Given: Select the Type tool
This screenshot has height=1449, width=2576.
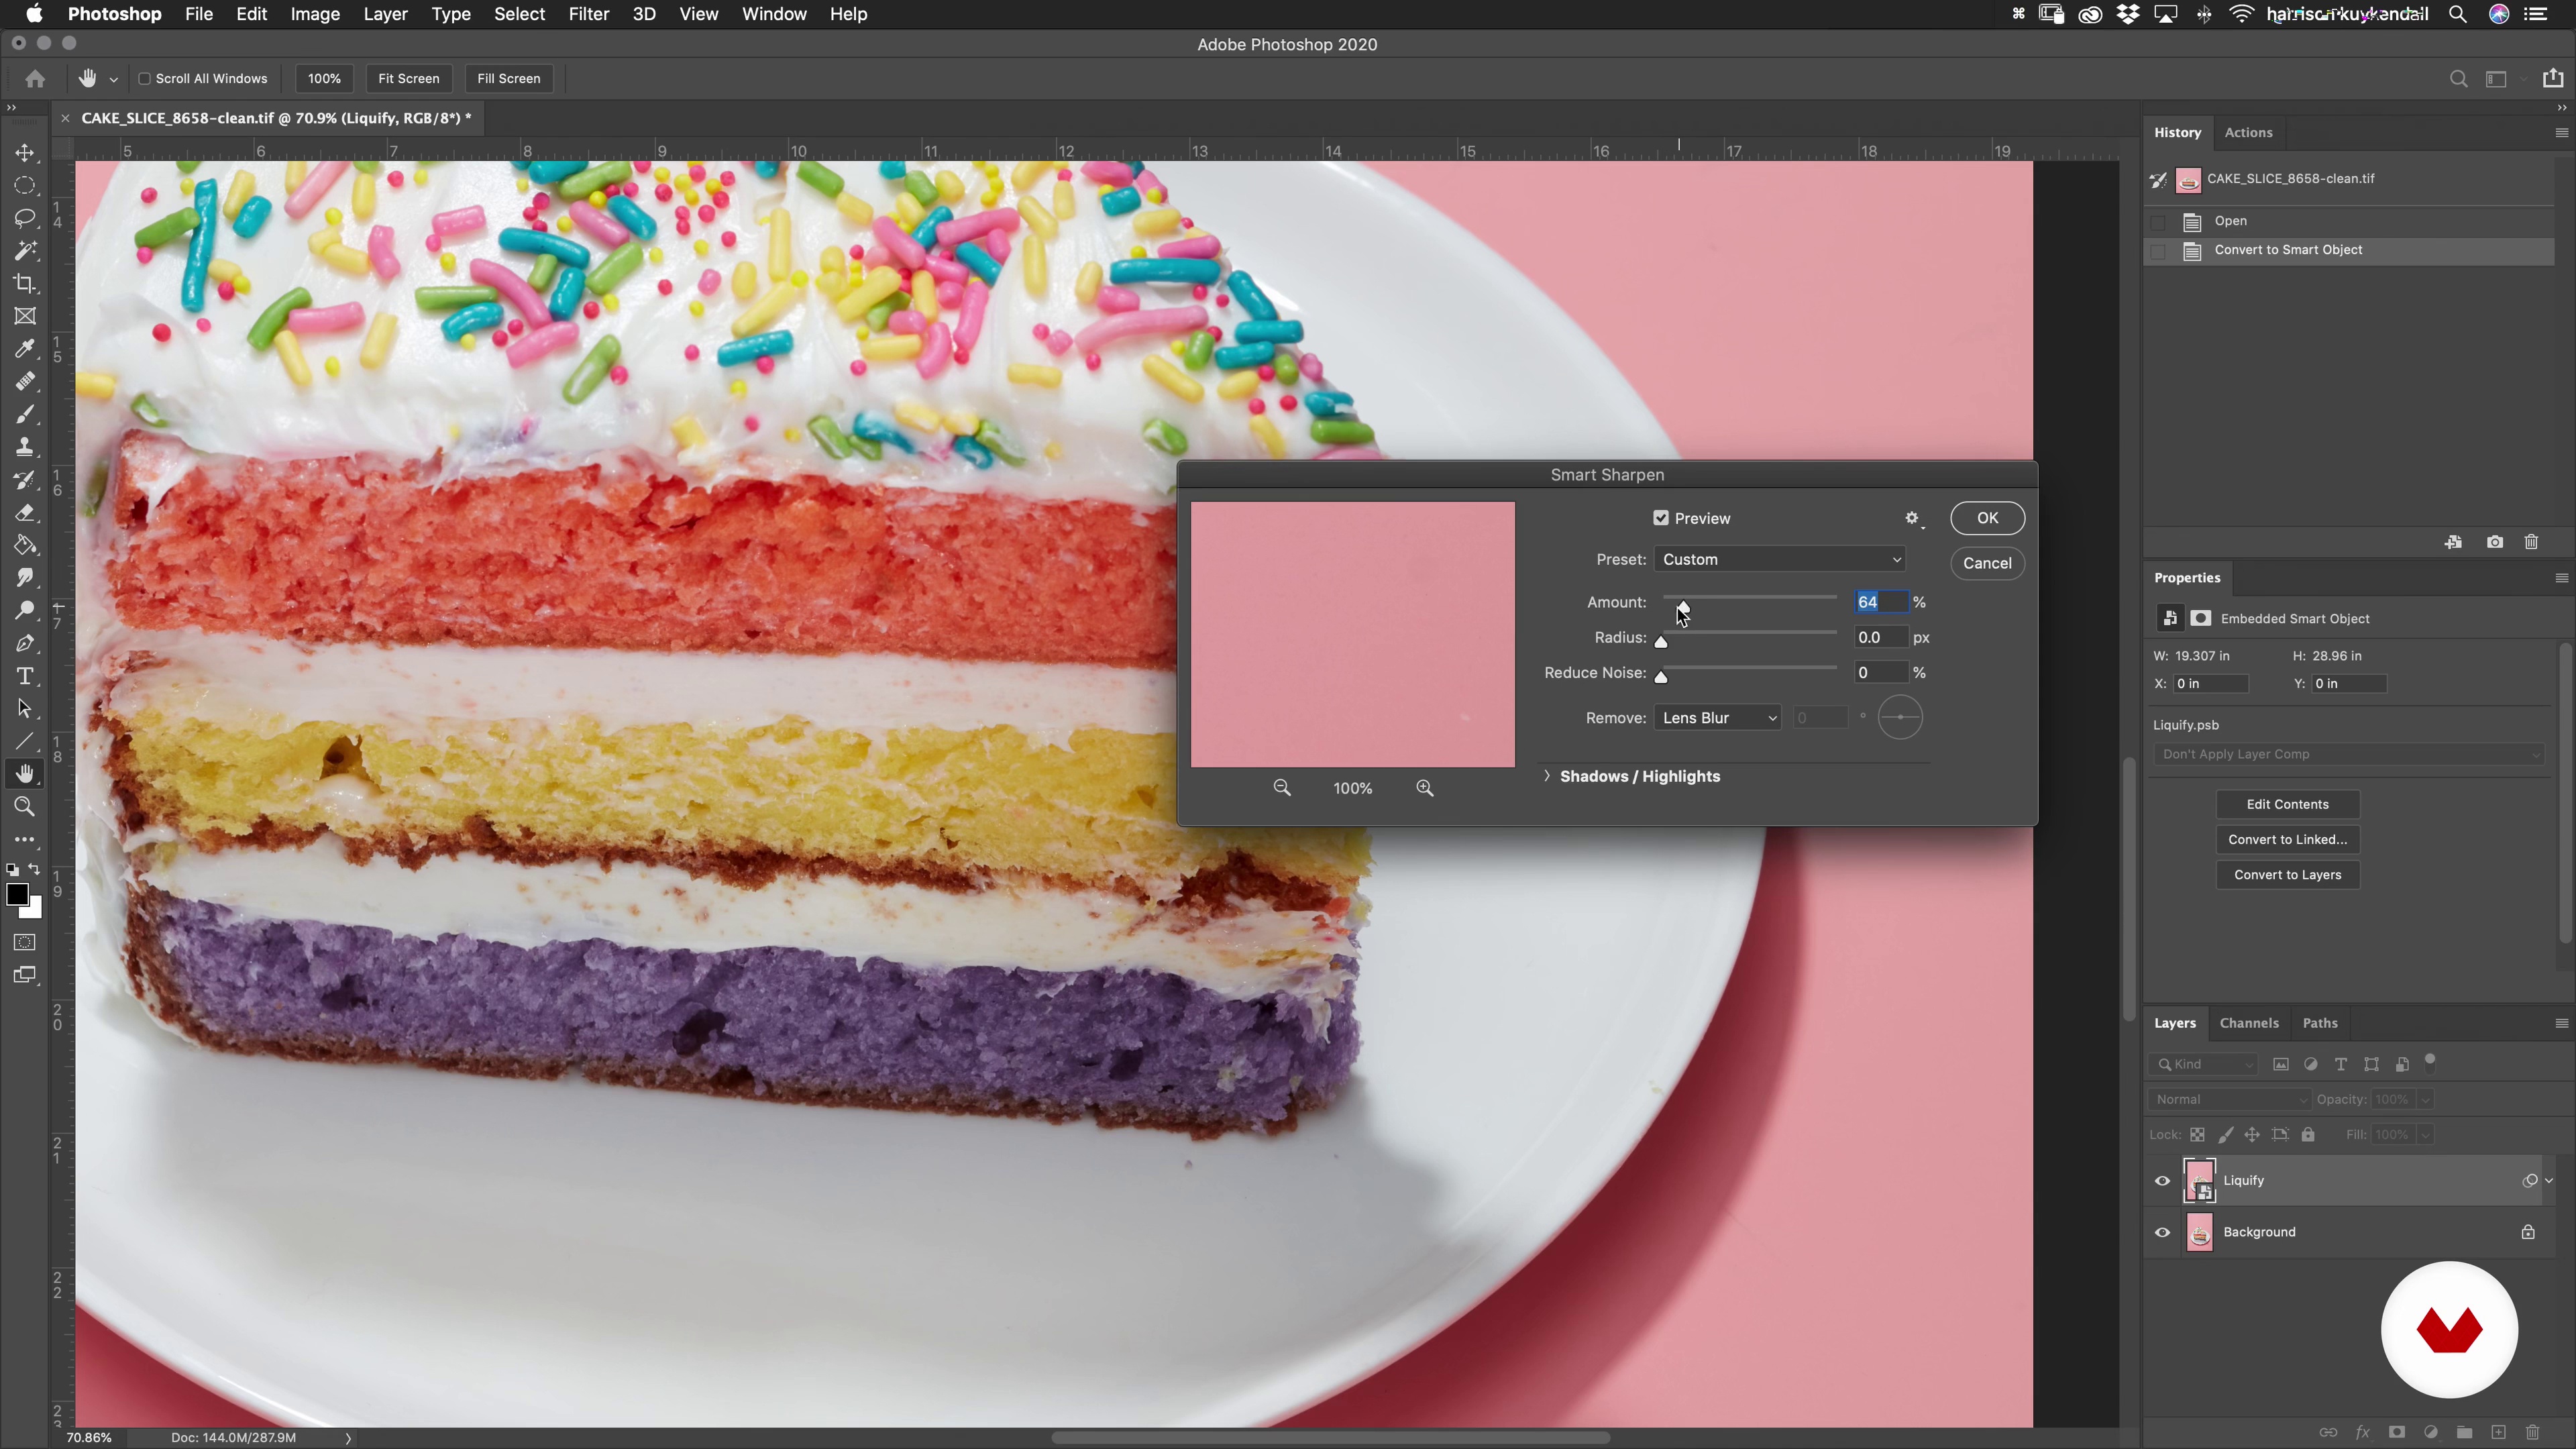Looking at the screenshot, I should 25,676.
